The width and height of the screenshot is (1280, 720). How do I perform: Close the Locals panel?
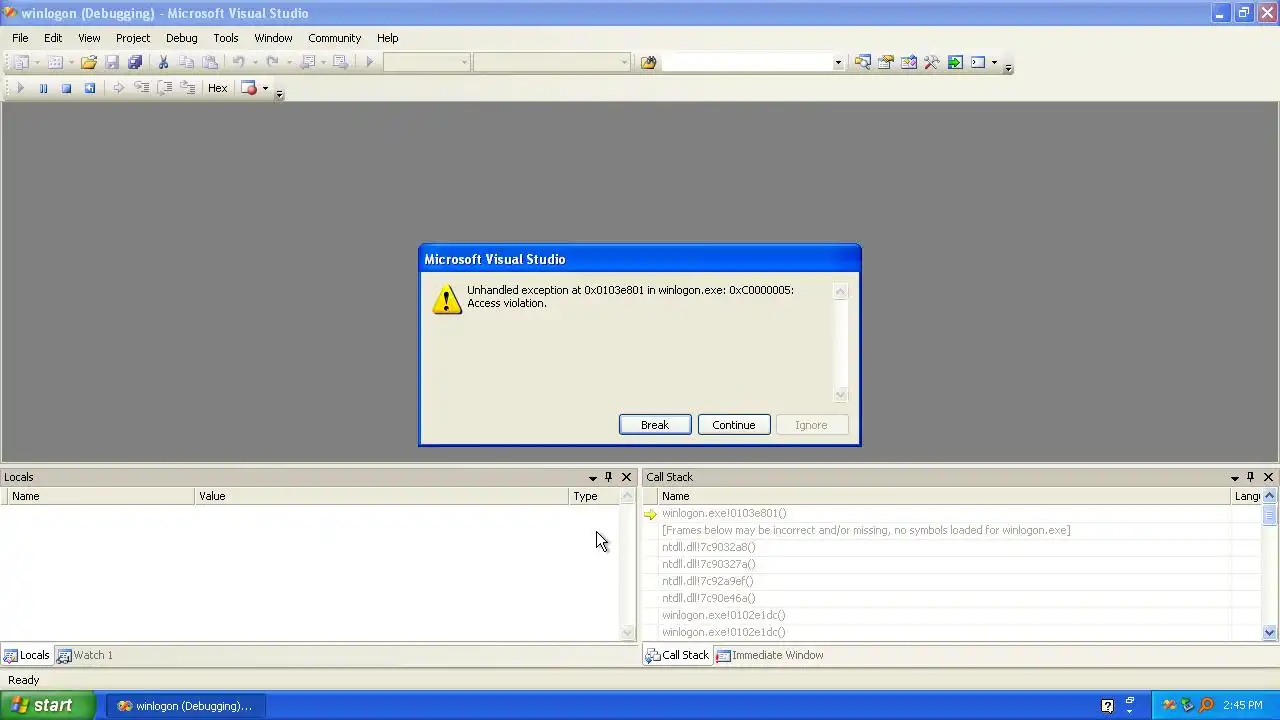point(626,477)
